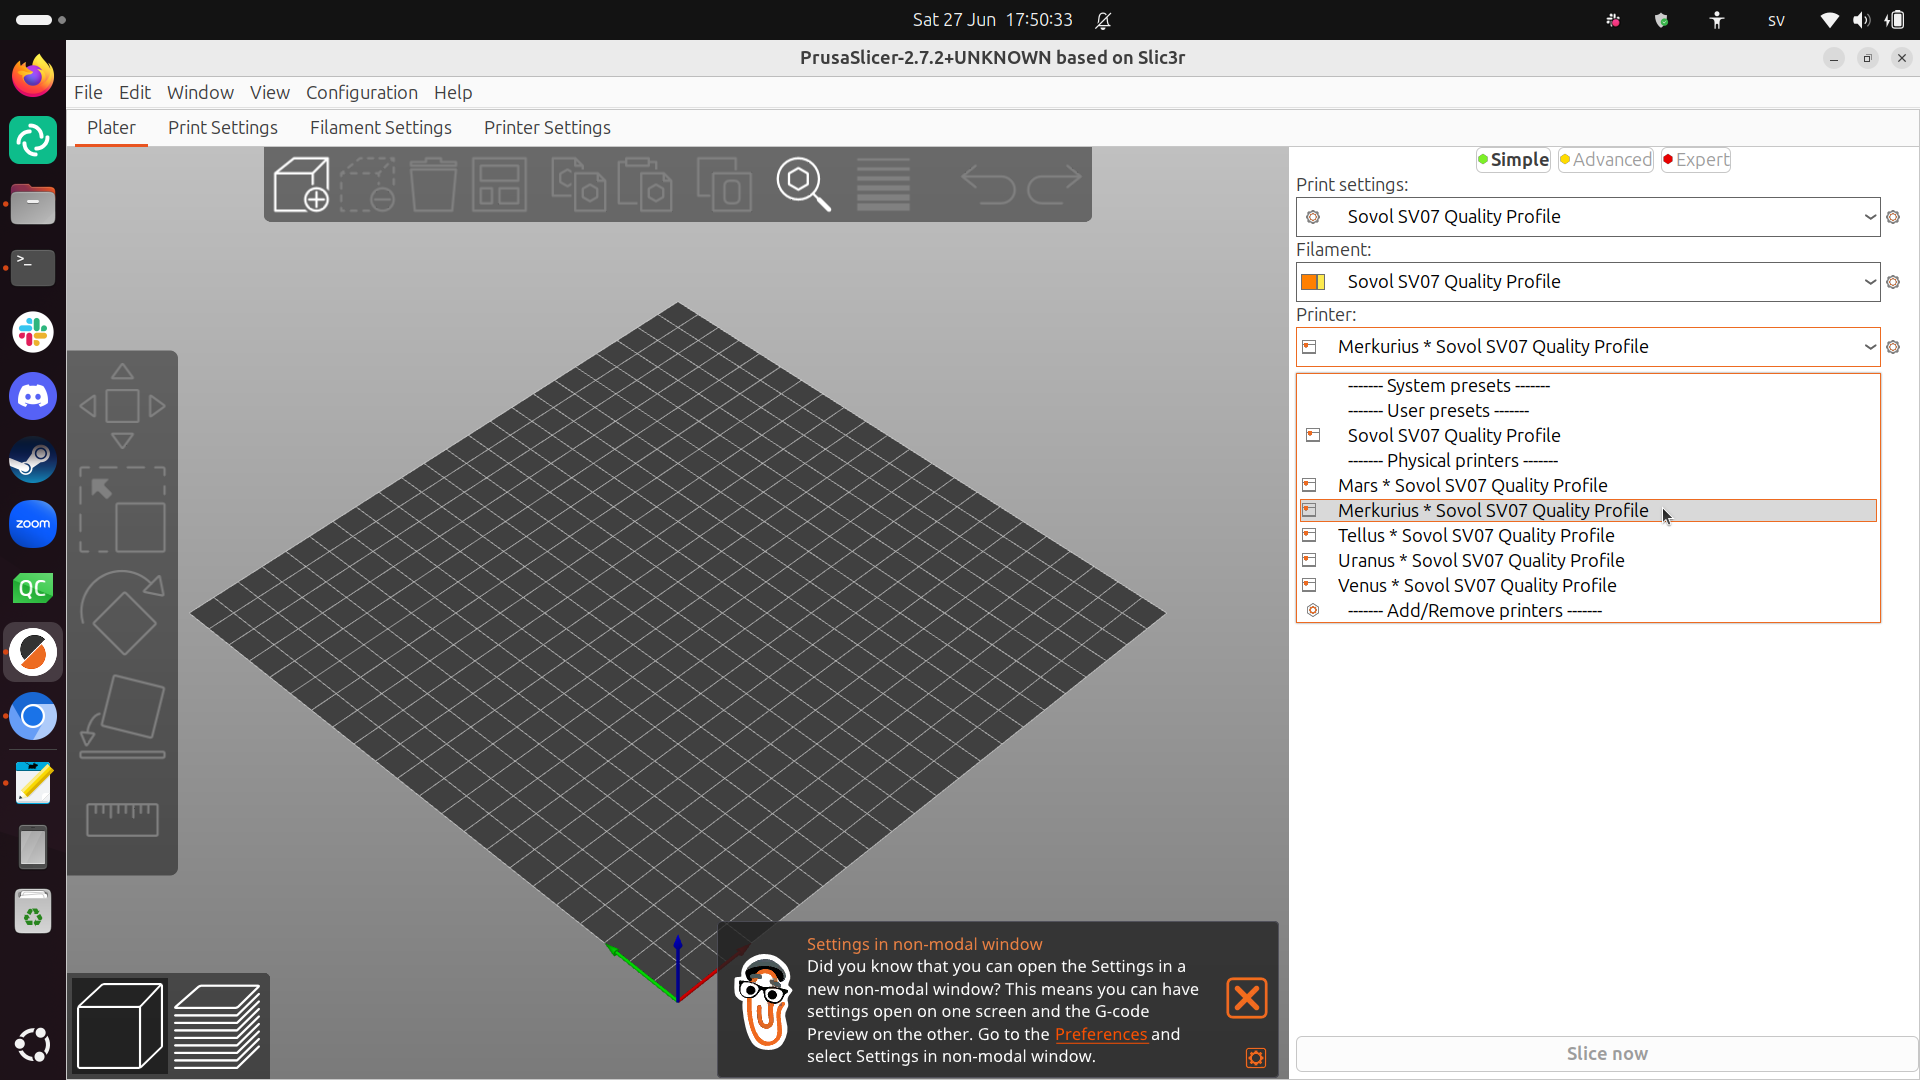Click the Layers editing icon

tap(883, 185)
